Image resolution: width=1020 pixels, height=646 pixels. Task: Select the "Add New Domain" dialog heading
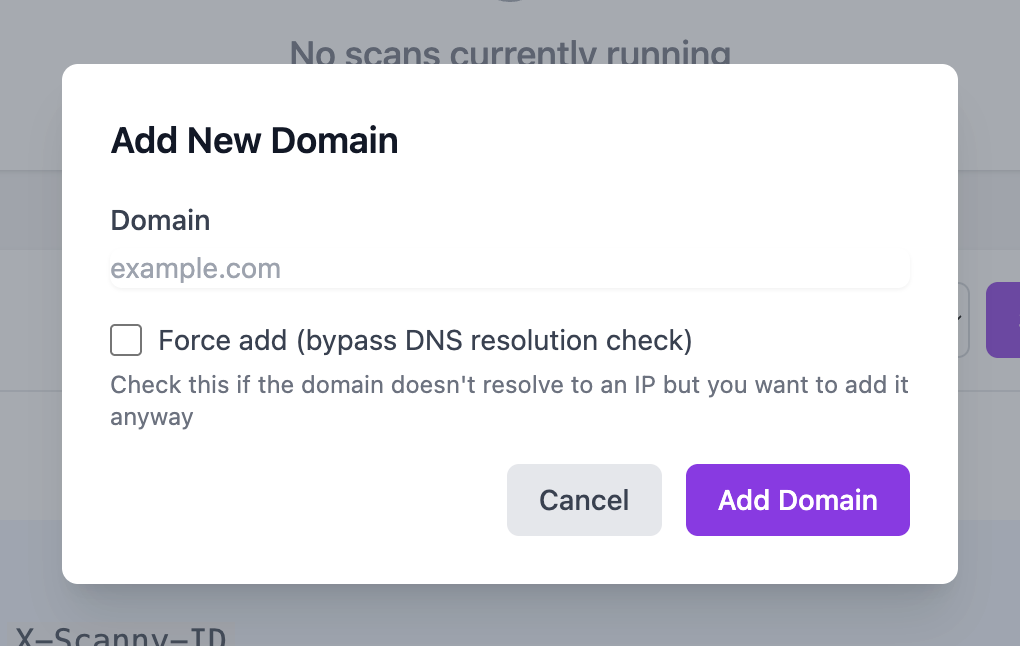254,140
